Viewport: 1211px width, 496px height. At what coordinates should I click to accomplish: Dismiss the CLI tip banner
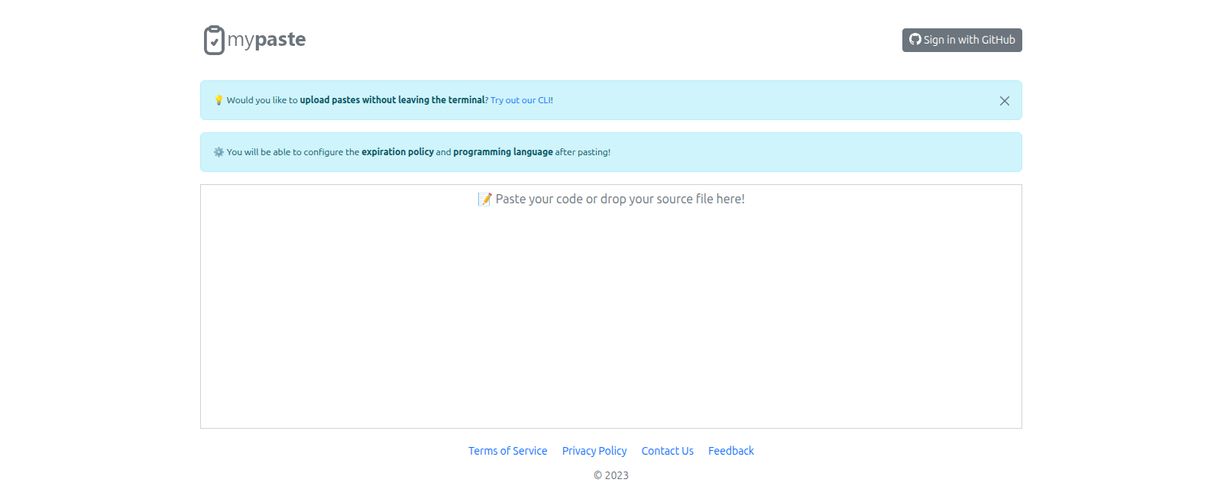(x=1004, y=100)
